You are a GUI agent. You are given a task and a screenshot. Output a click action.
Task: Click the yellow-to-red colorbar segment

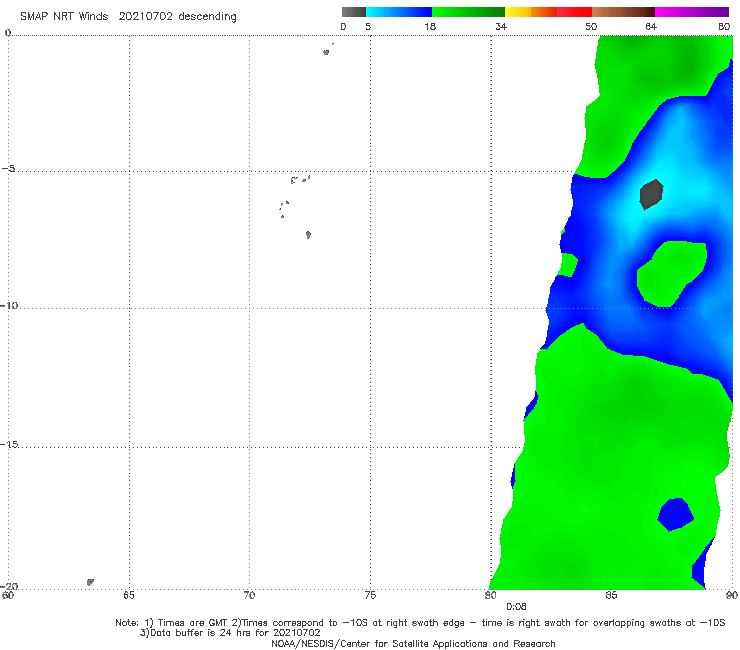548,12
